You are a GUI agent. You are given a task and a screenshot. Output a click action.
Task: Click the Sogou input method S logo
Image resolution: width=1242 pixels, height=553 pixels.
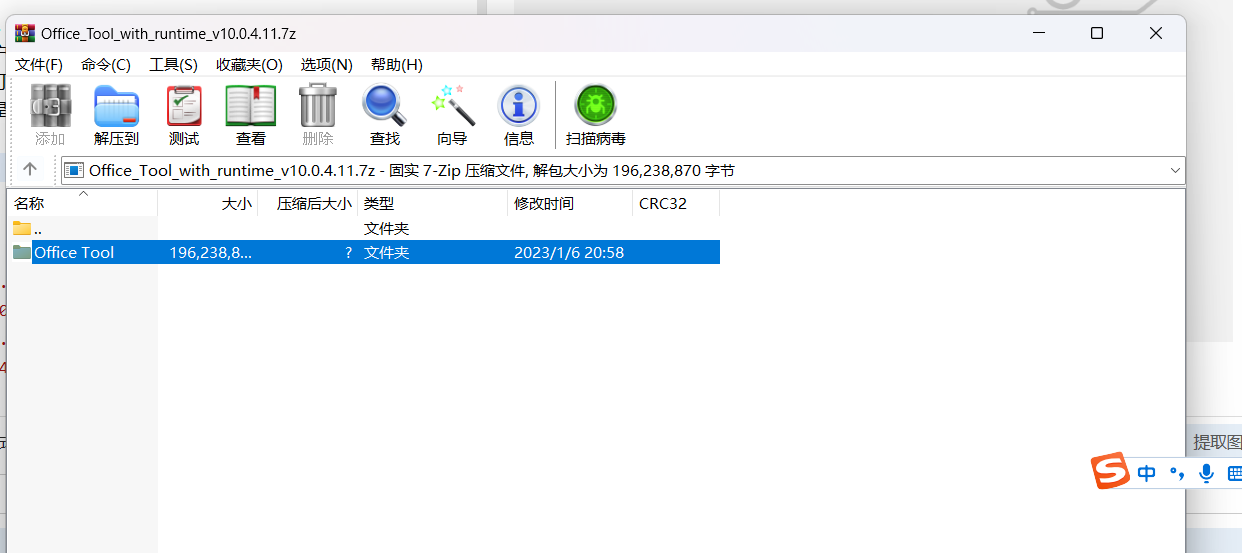point(1109,471)
